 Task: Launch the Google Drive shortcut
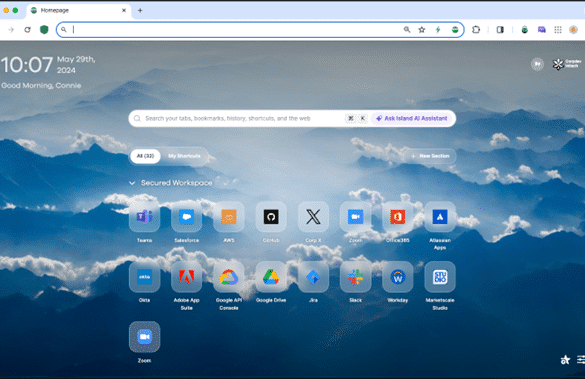(x=271, y=277)
